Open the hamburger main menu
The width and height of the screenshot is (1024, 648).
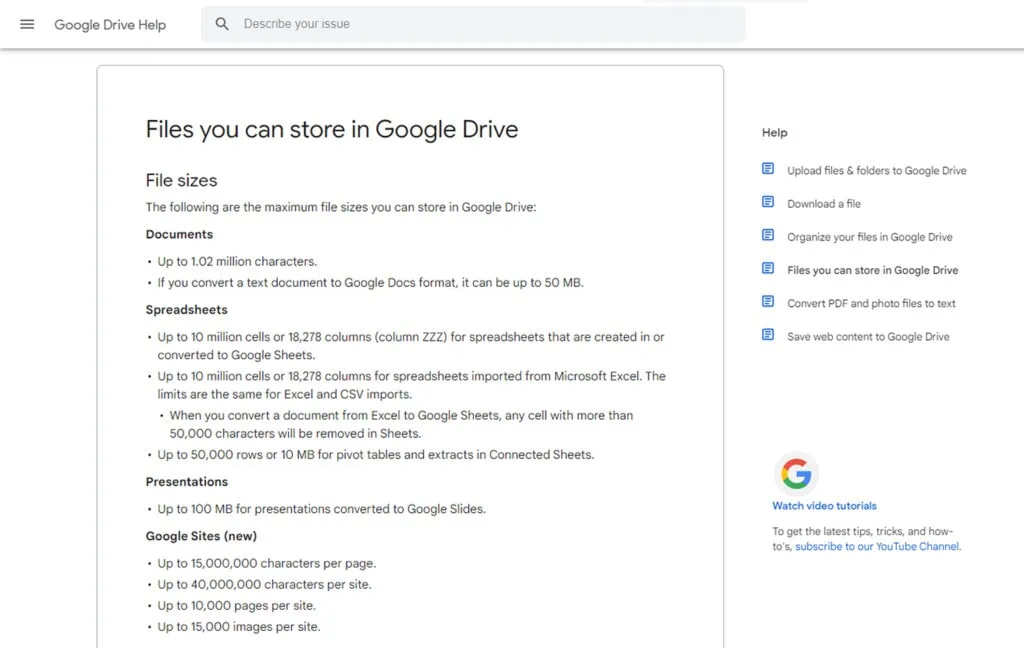click(x=27, y=24)
